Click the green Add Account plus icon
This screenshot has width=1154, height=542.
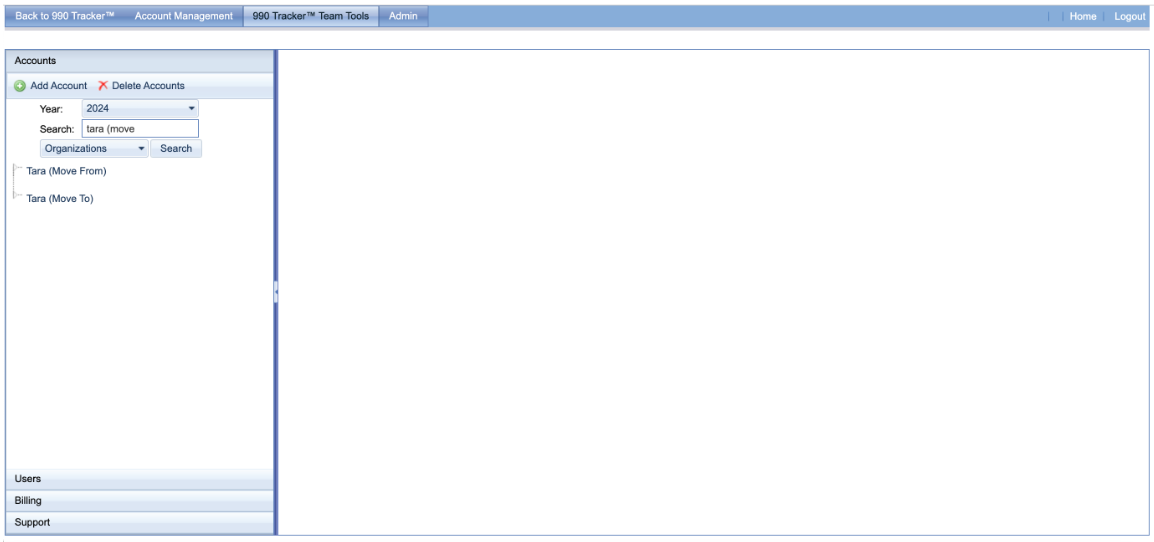click(20, 86)
